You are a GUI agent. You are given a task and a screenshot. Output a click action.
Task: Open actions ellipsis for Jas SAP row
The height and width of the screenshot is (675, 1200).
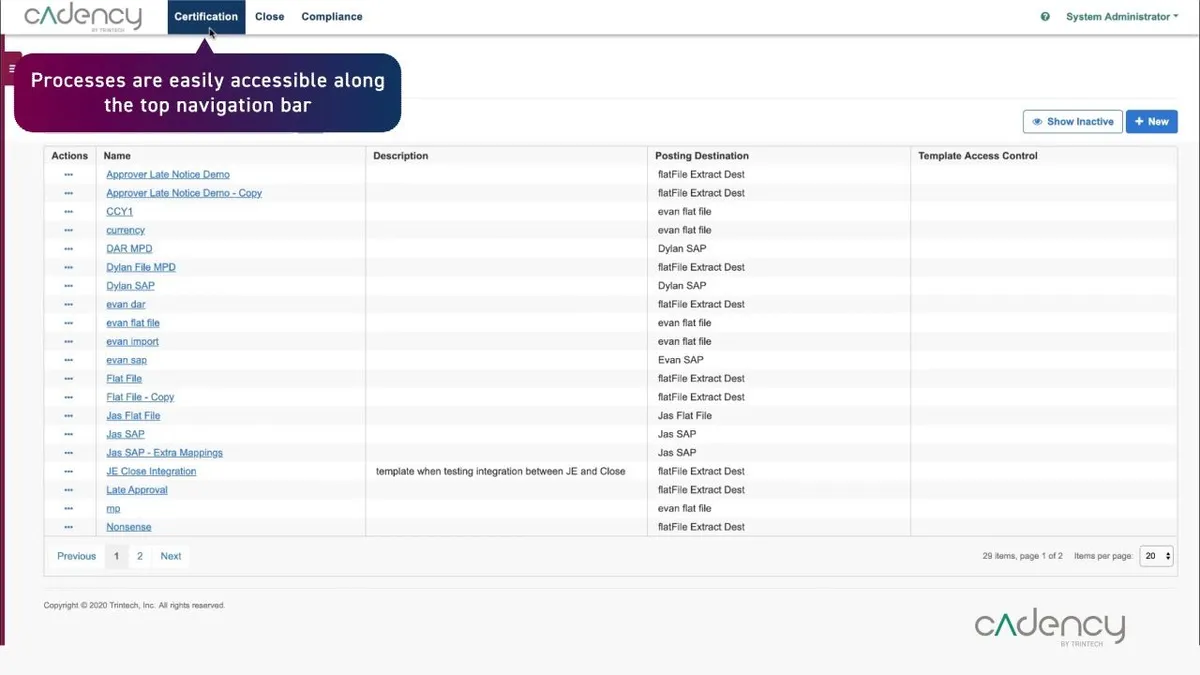(69, 434)
